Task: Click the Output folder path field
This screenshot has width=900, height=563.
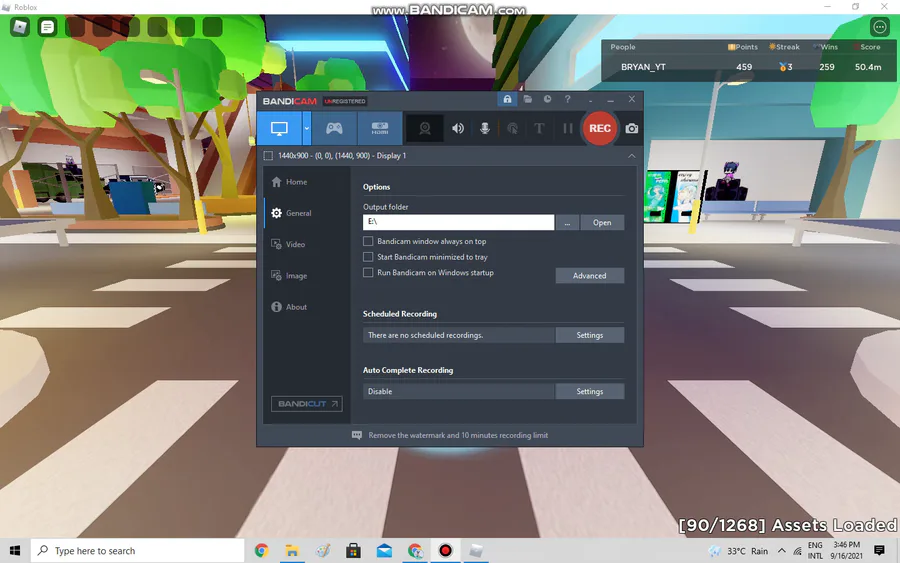Action: [459, 222]
